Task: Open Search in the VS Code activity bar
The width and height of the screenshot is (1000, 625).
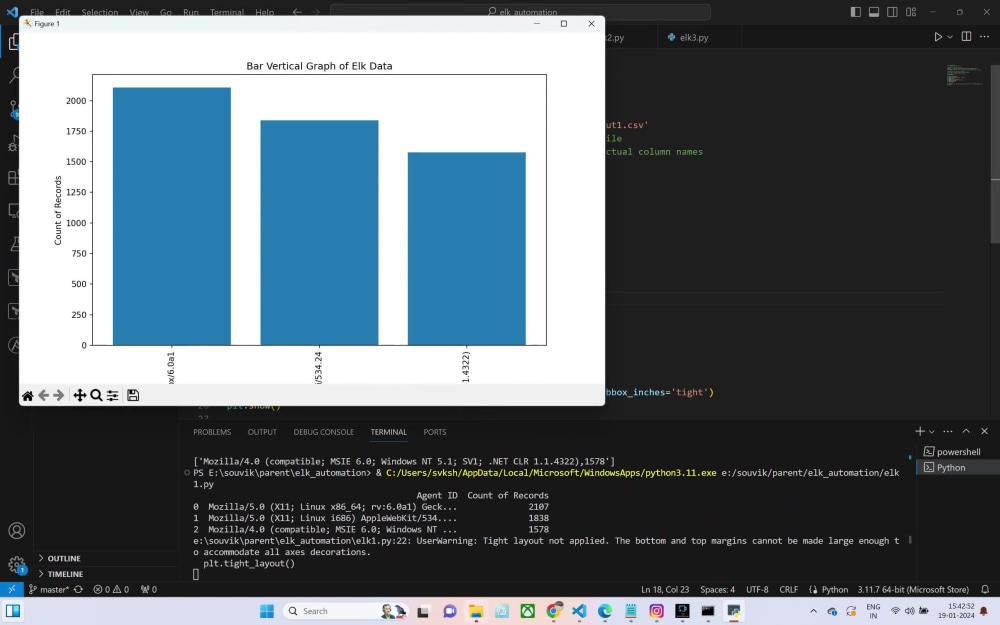Action: pos(15,75)
